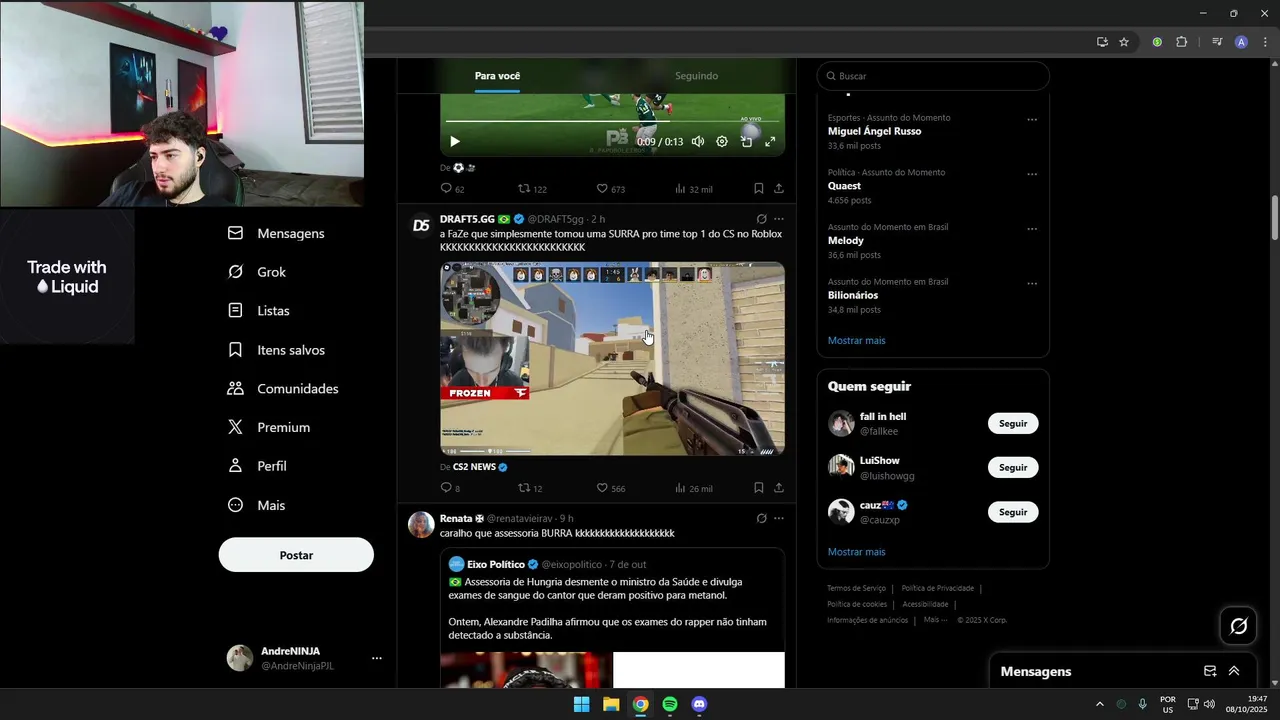Repost the football video post
The width and height of the screenshot is (1280, 720).
click(x=532, y=189)
